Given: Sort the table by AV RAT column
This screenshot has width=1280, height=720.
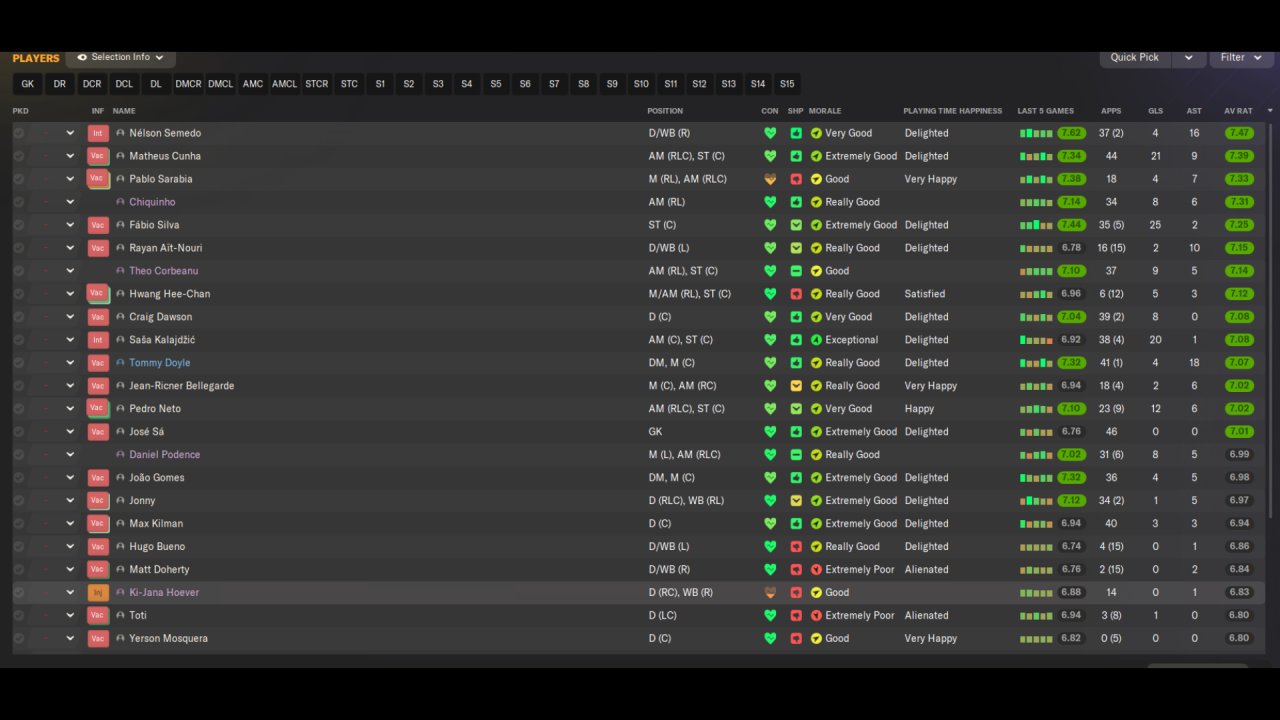Looking at the screenshot, I should [1238, 111].
